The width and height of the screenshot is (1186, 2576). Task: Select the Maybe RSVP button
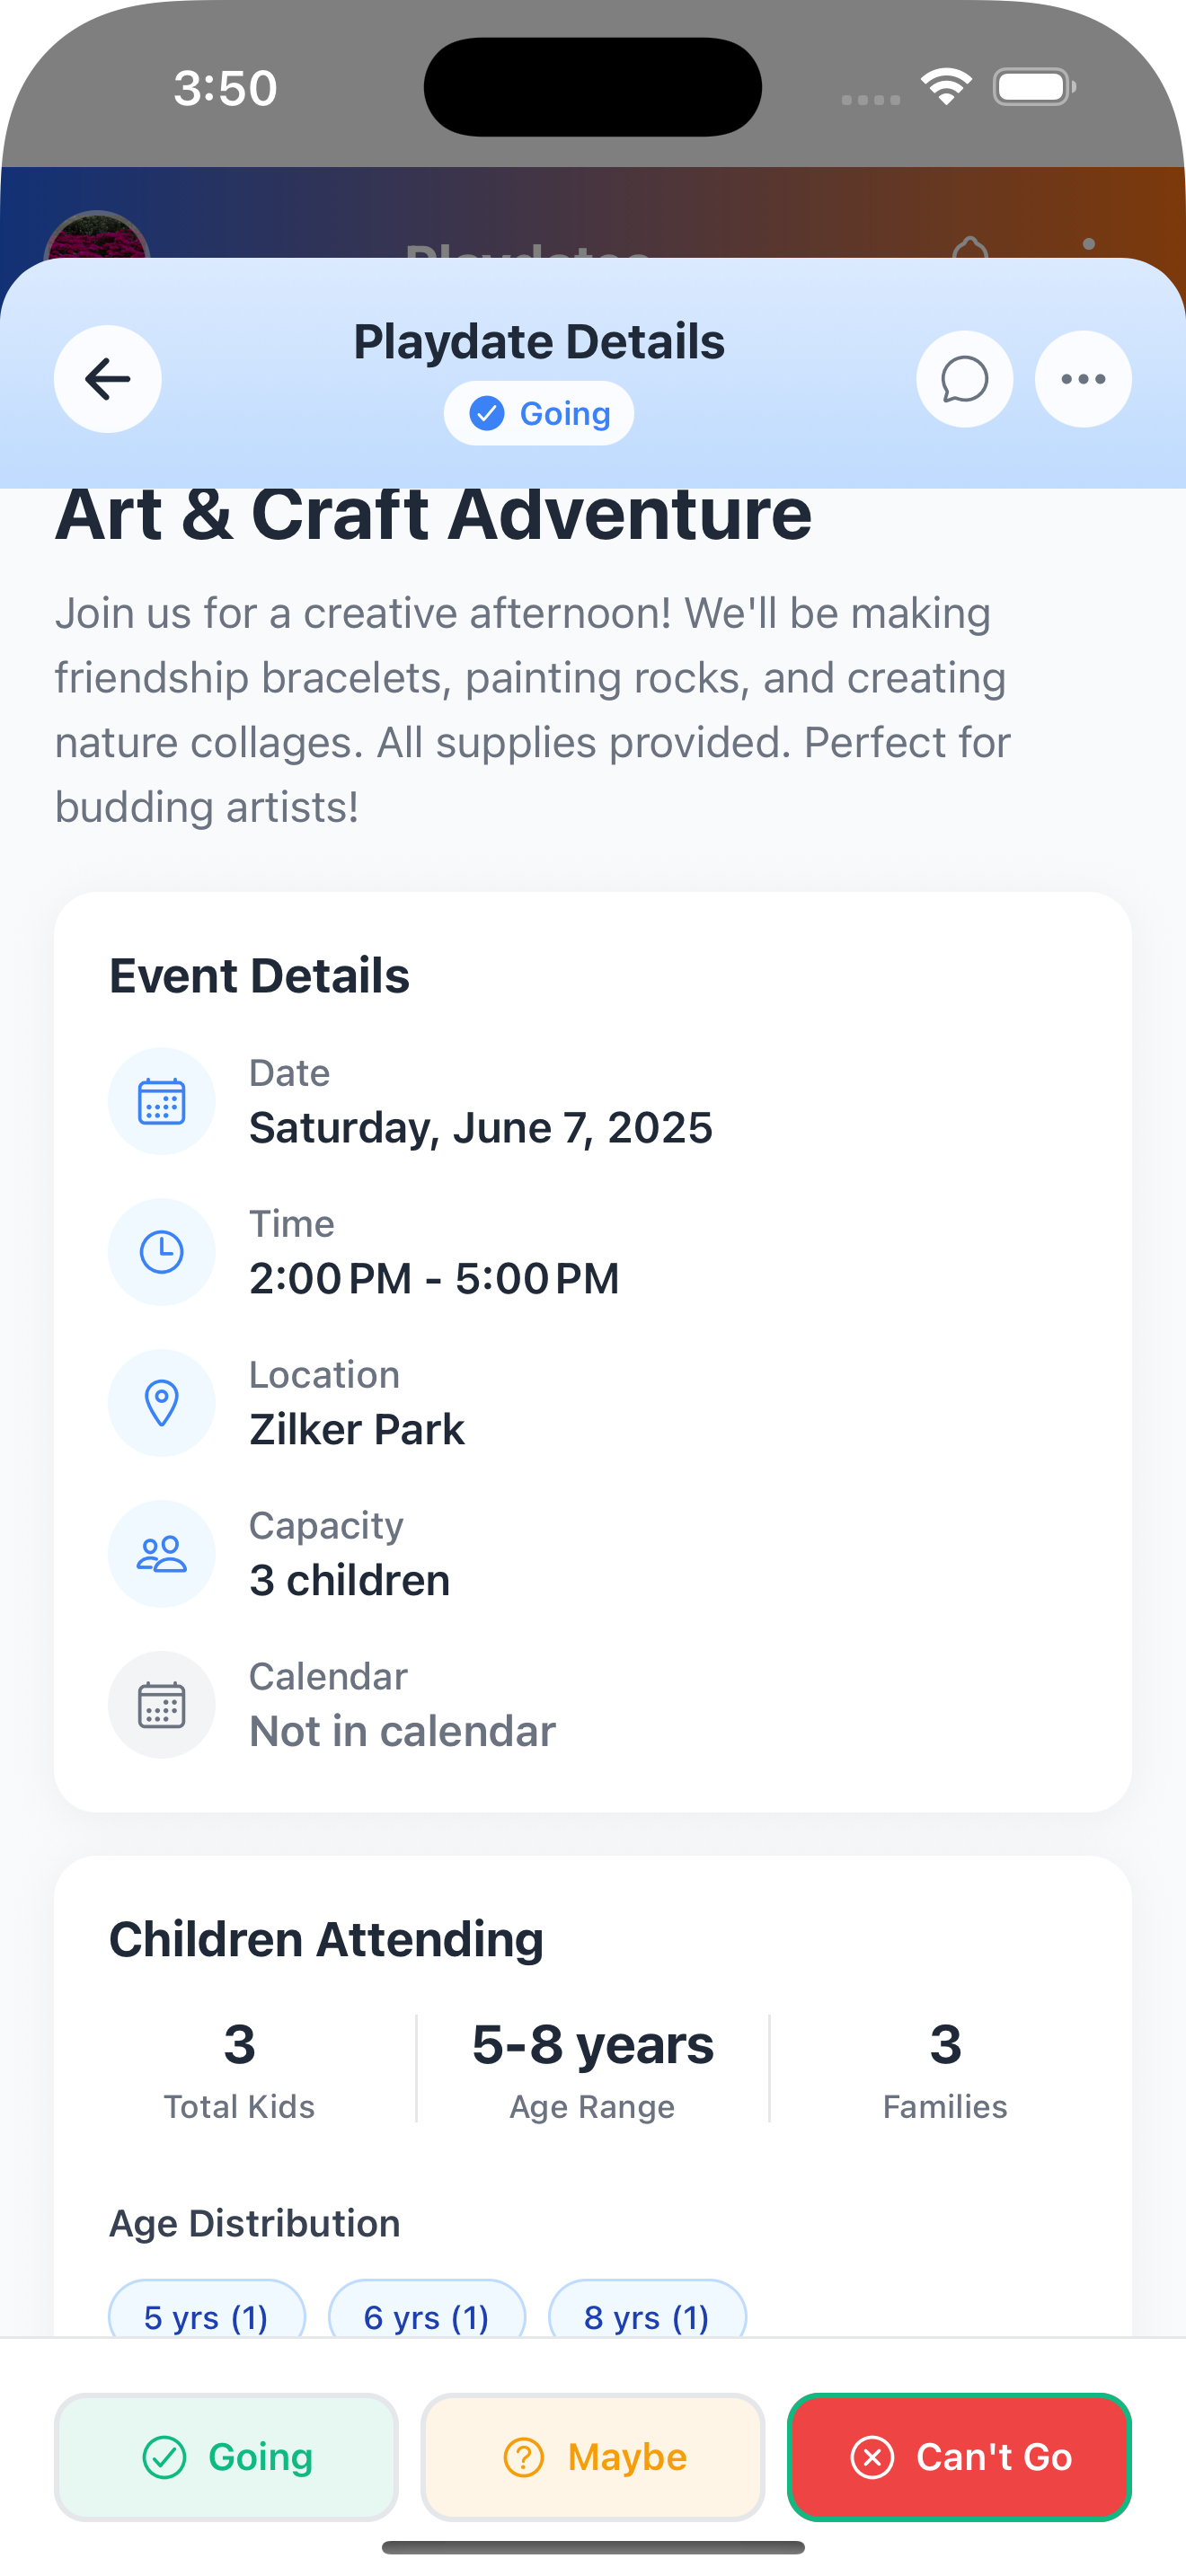point(593,2457)
